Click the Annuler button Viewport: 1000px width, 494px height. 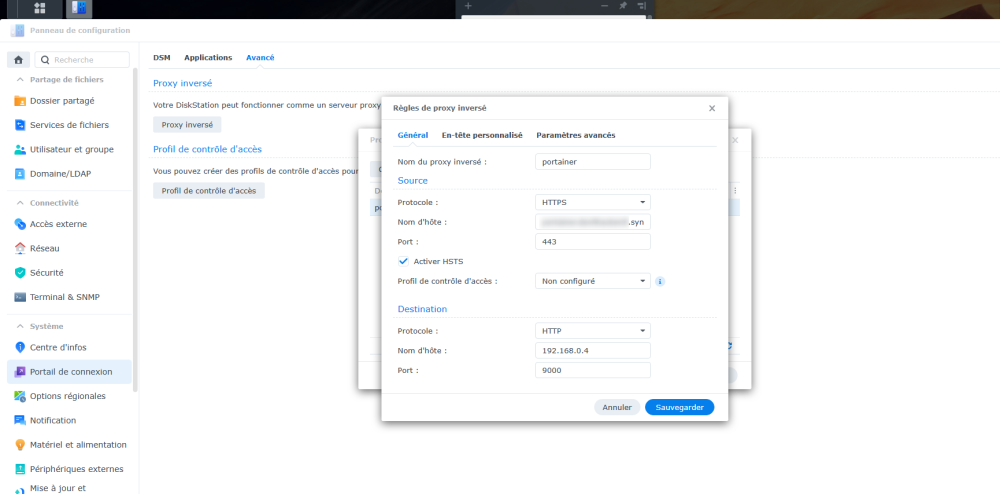(x=617, y=407)
